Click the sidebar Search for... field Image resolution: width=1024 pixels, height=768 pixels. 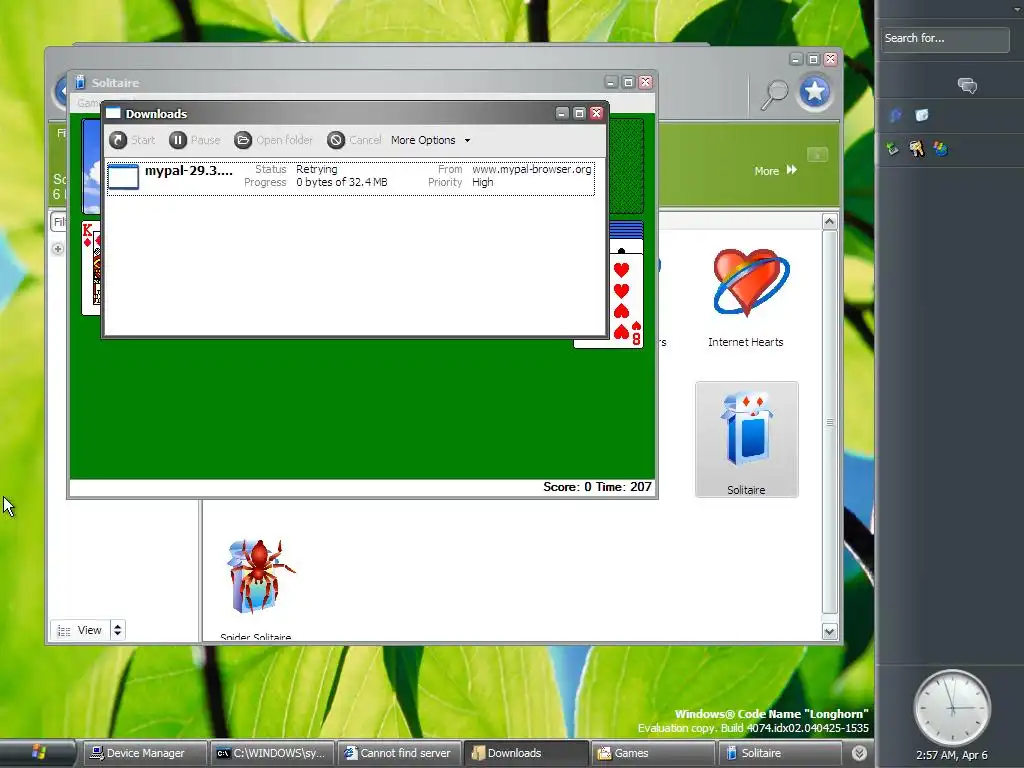[x=944, y=39]
